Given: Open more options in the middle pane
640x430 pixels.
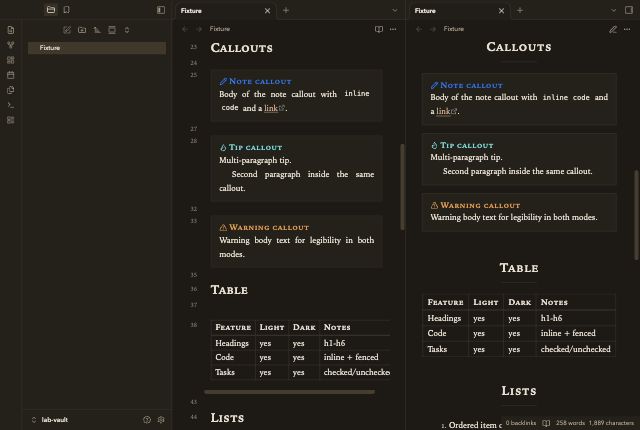Looking at the screenshot, I should 393,29.
